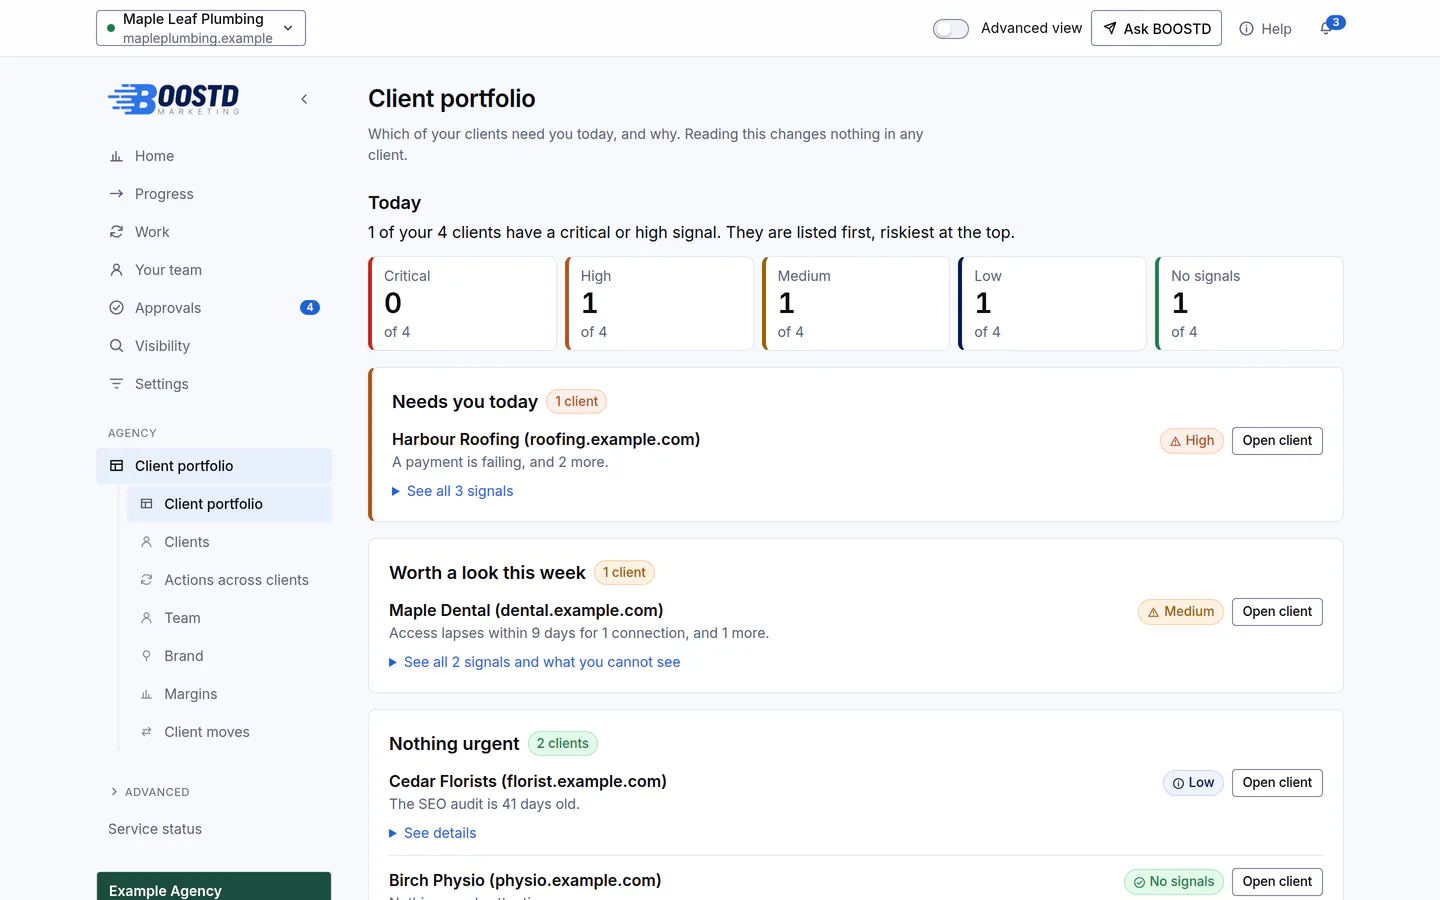Click the Low summary card
This screenshot has width=1440, height=900.
[1052, 304]
